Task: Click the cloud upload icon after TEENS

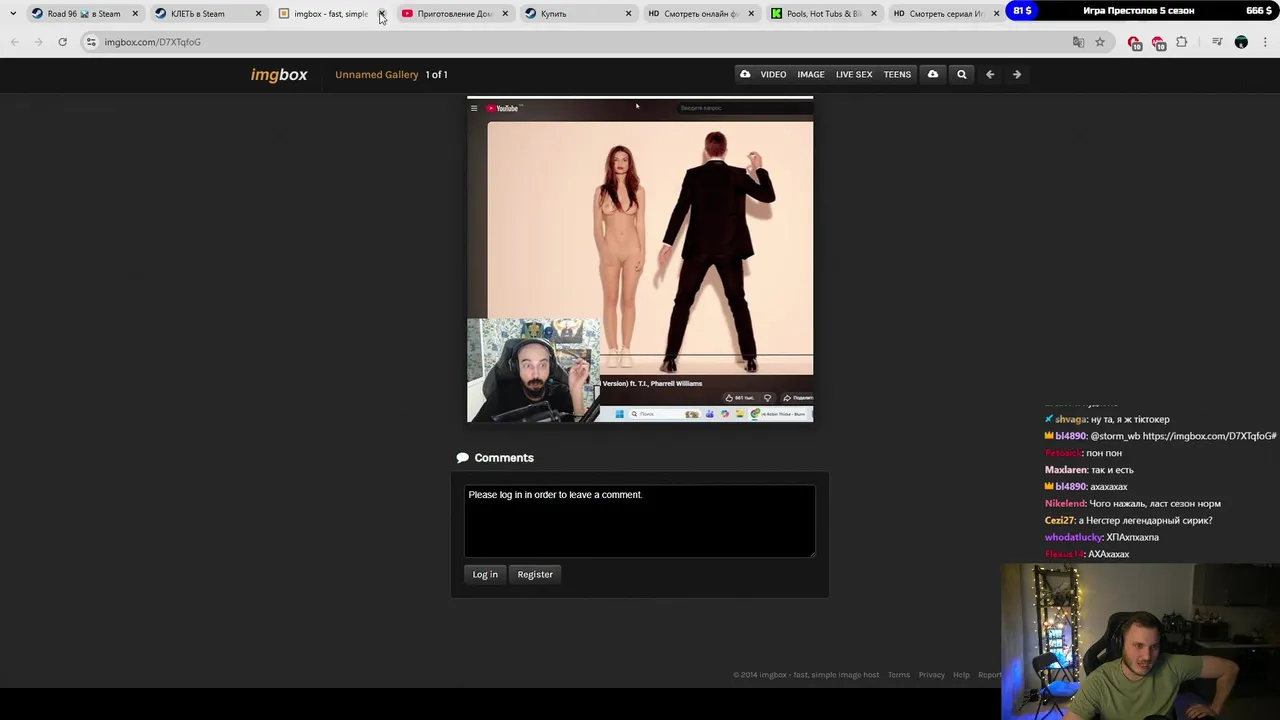Action: [933, 74]
